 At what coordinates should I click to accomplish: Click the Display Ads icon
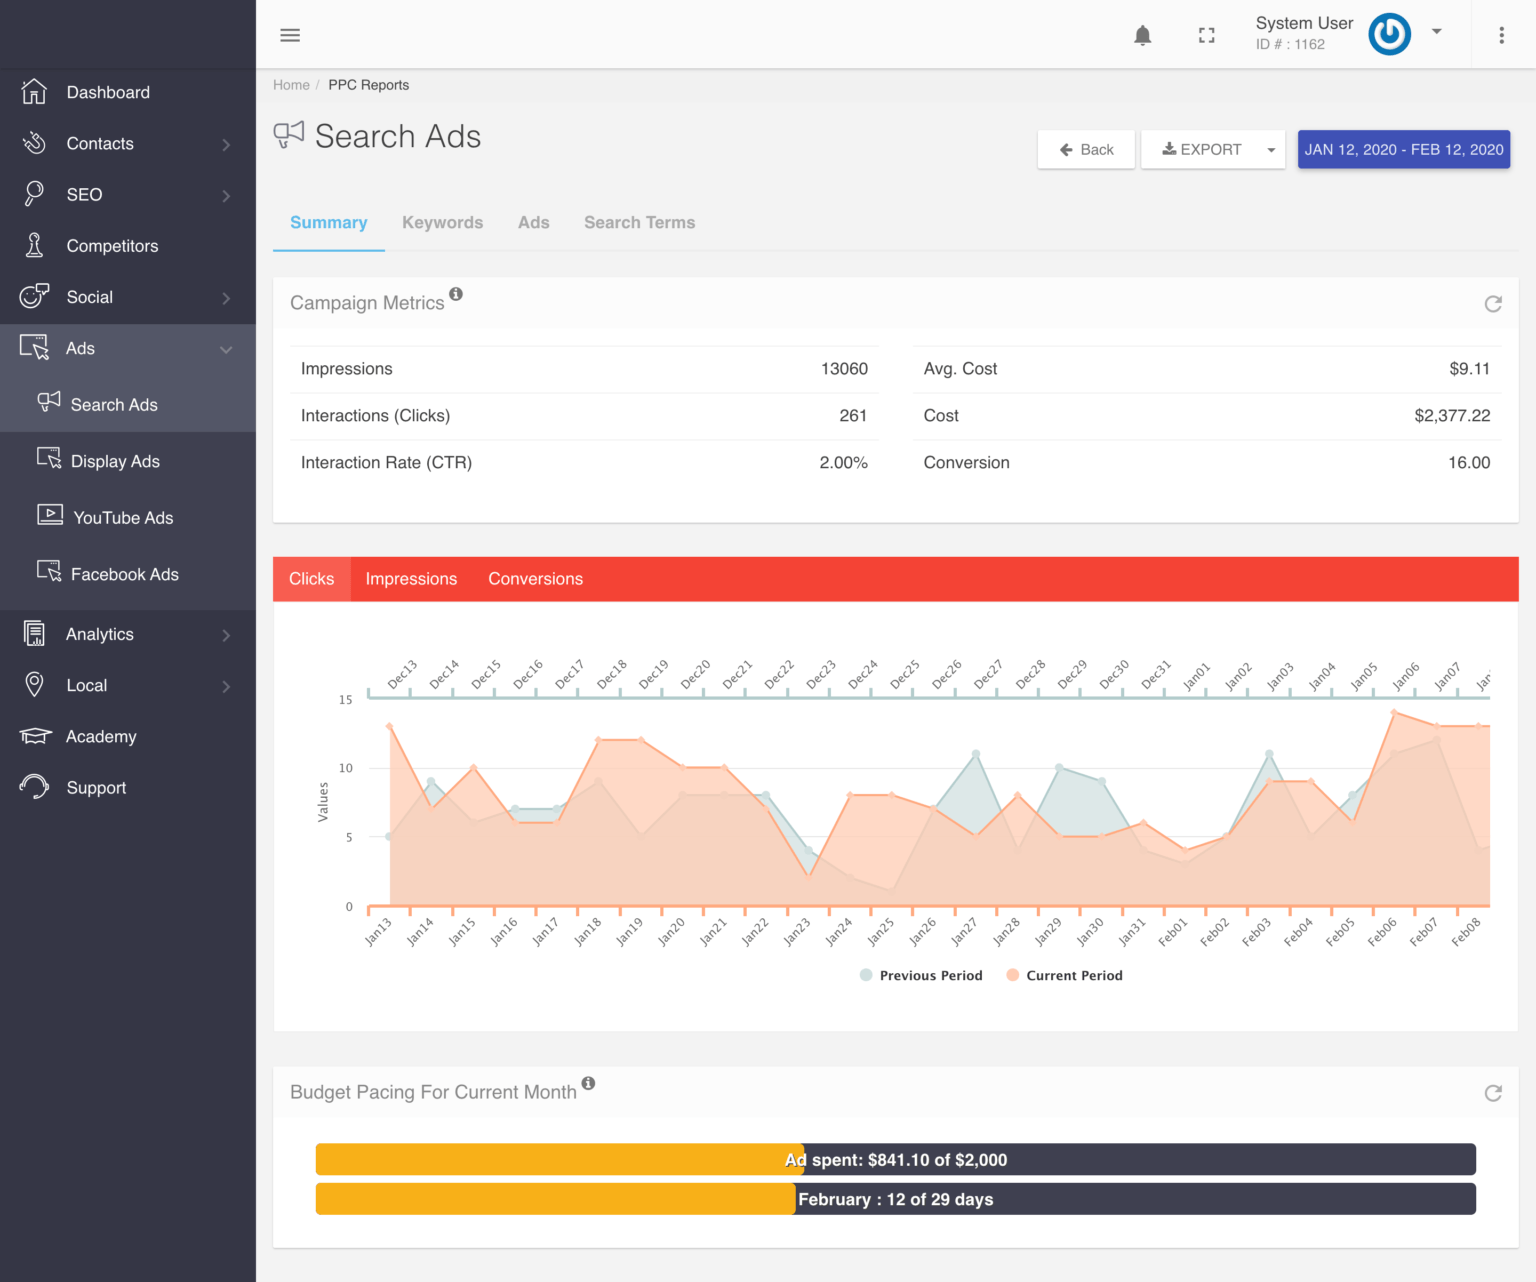pyautogui.click(x=49, y=458)
